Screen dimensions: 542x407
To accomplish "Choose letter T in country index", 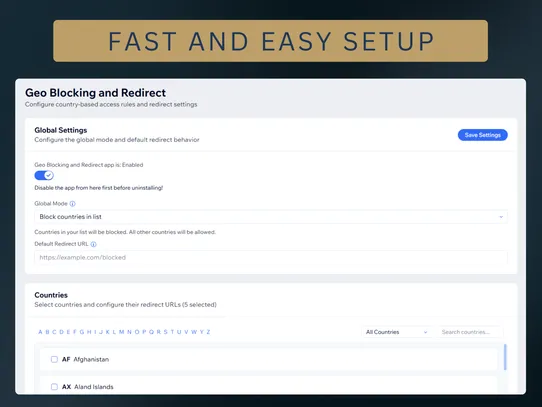I will 172,332.
